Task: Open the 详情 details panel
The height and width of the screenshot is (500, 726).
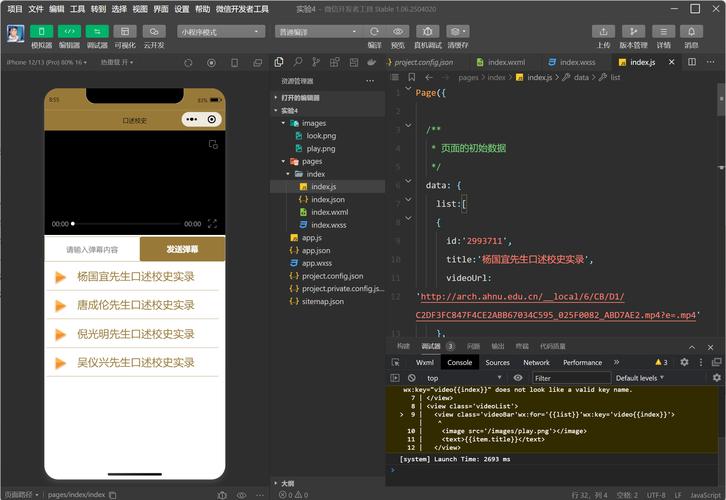Action: (x=663, y=31)
